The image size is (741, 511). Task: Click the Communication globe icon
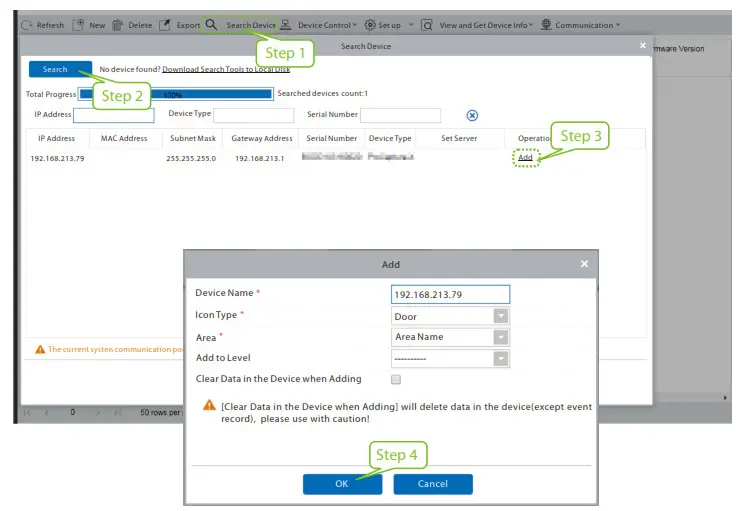point(546,24)
